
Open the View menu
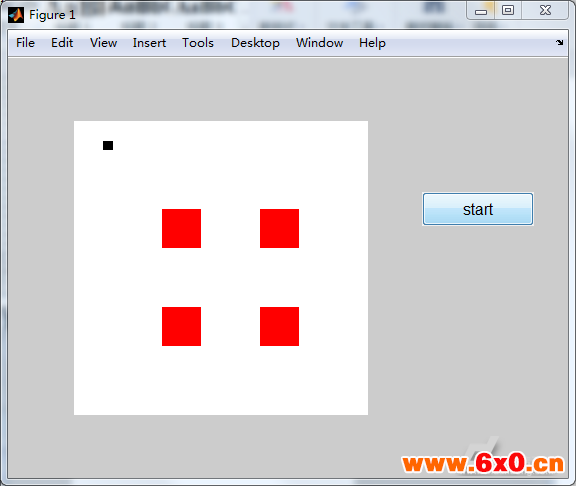[x=104, y=43]
